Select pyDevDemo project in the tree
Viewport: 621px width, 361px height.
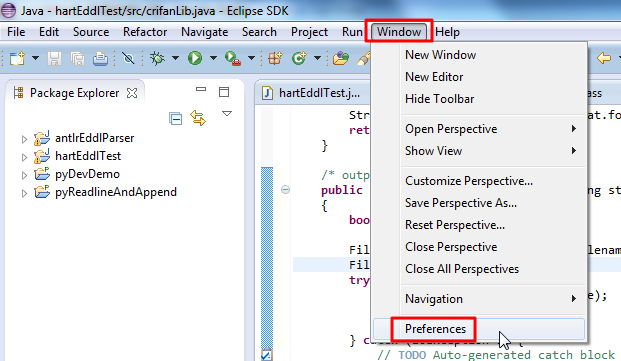pyautogui.click(x=87, y=174)
